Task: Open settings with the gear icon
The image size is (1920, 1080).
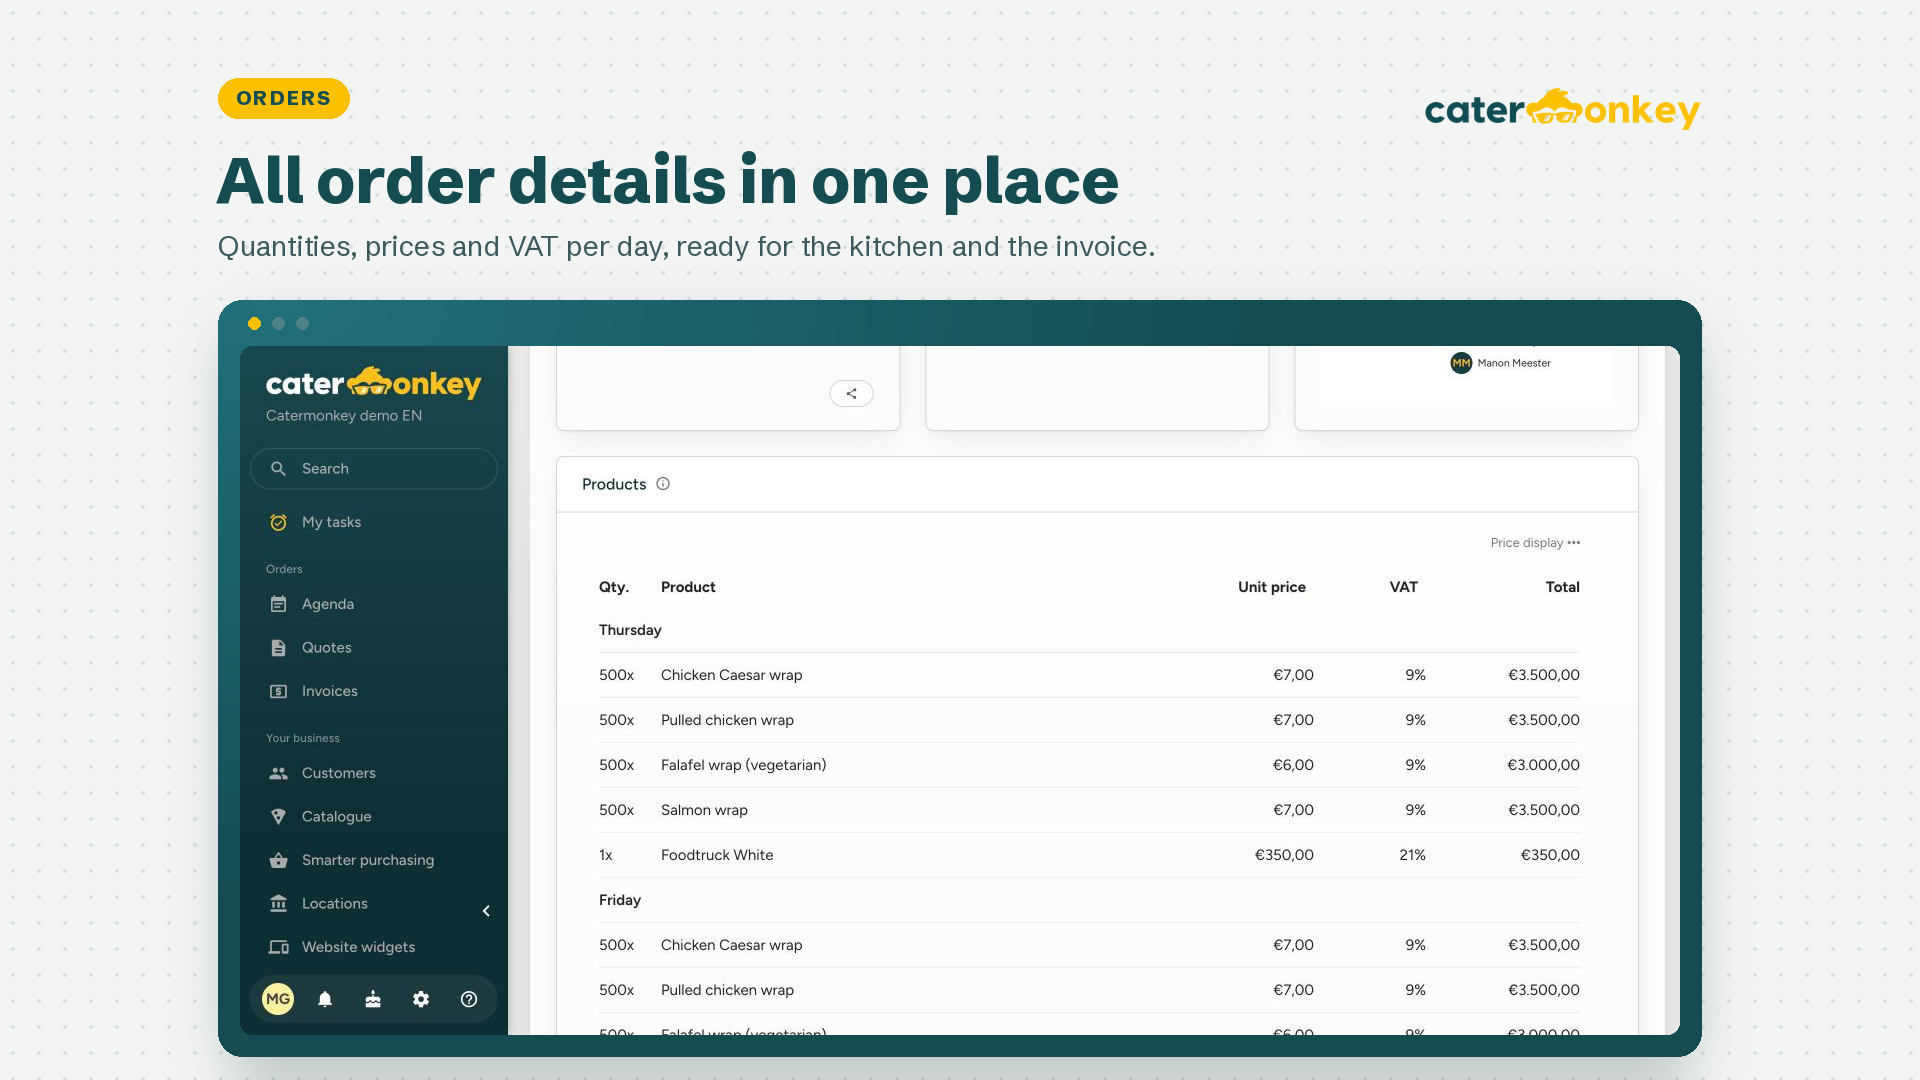Action: (421, 999)
